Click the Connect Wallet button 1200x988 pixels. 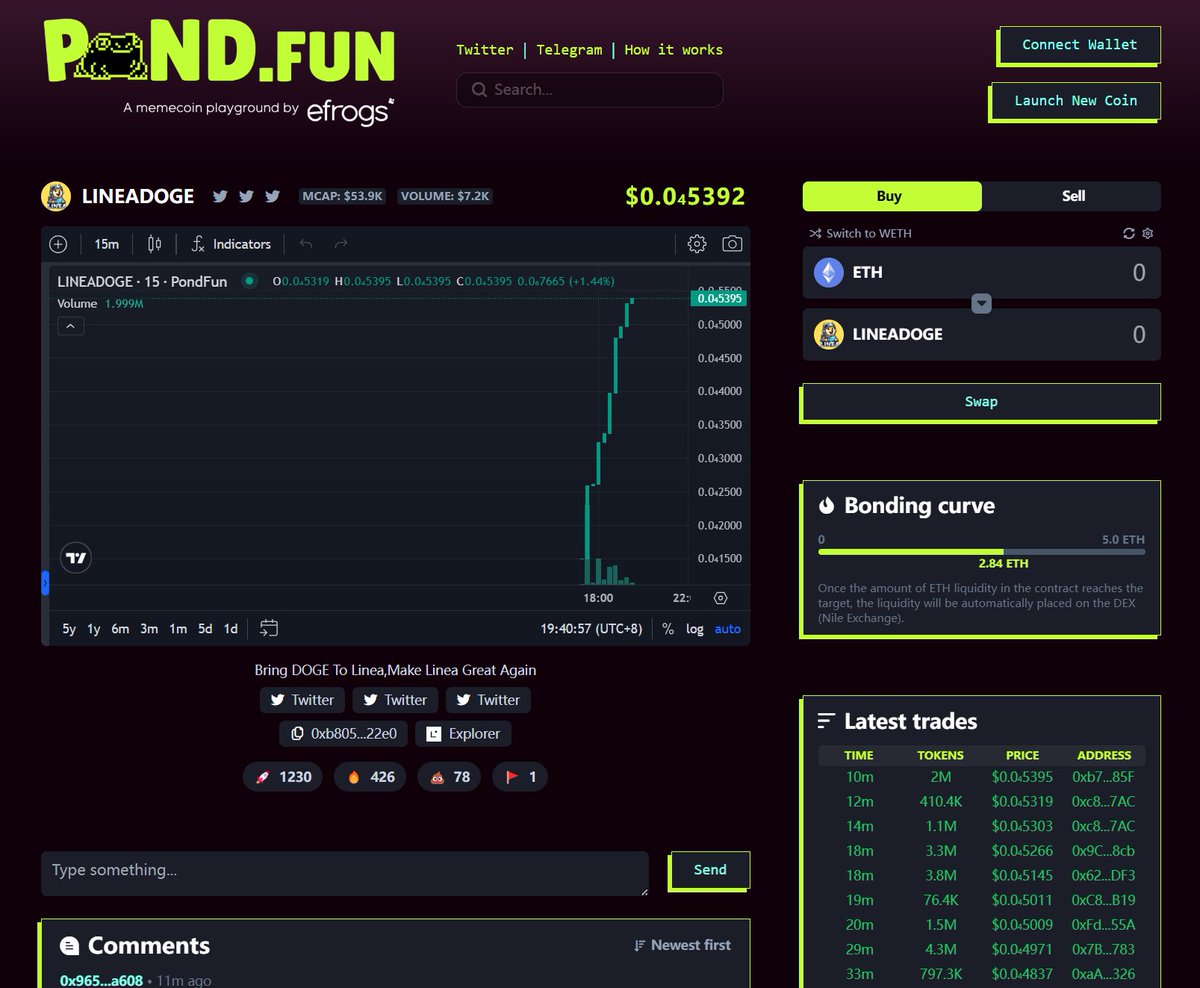pyautogui.click(x=1080, y=45)
